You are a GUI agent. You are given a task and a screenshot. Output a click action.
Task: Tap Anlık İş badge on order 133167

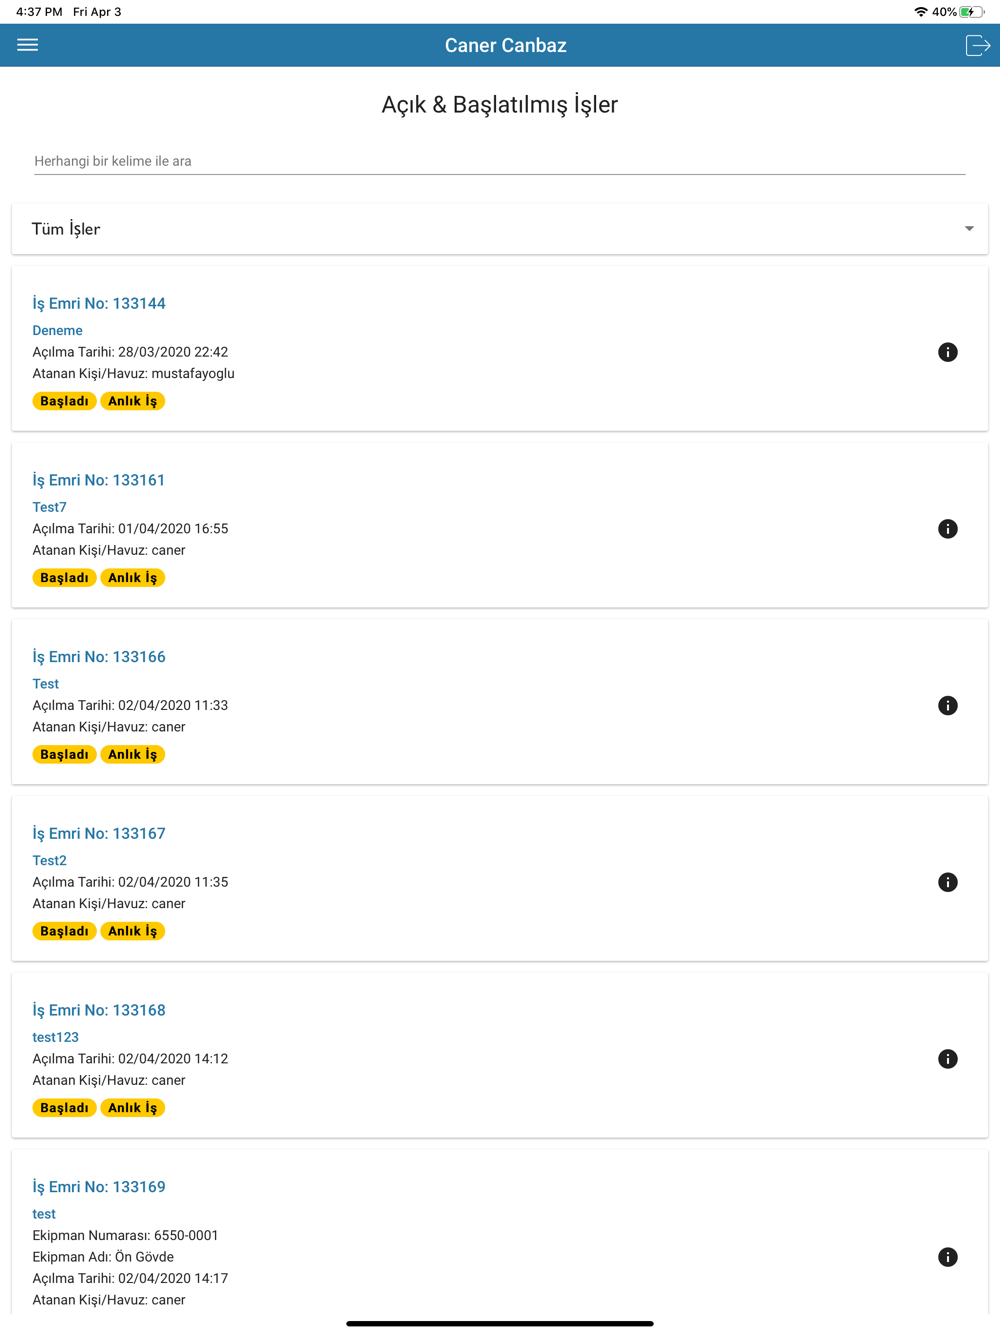click(132, 931)
